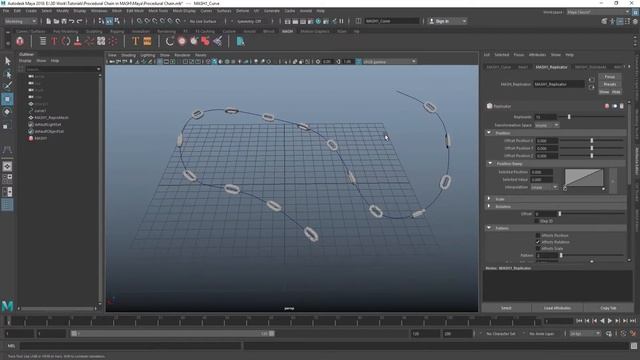Viewport: 640px width, 360px height.
Task: Click the single perspective layout icon
Action: [x=7, y=166]
